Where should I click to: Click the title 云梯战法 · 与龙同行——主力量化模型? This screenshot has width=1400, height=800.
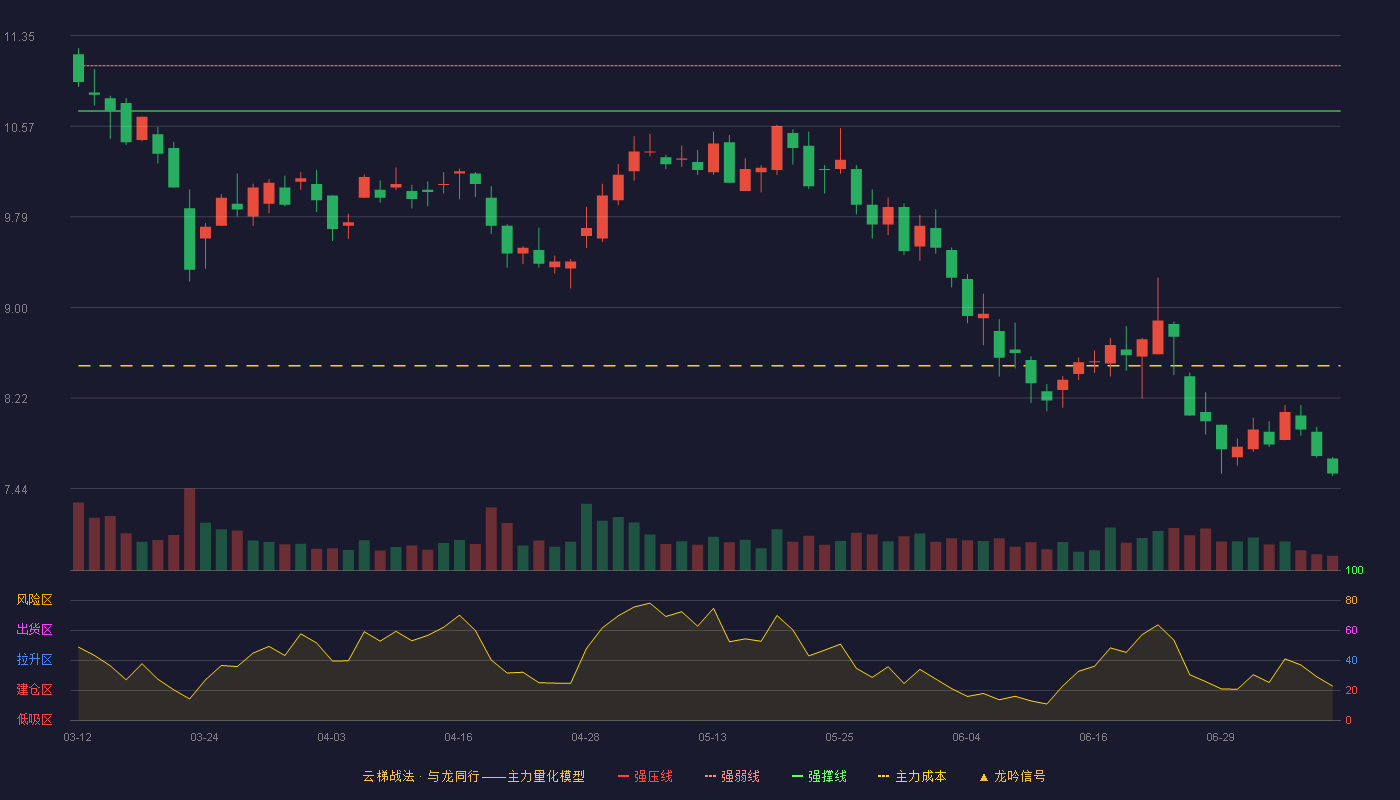pos(473,776)
